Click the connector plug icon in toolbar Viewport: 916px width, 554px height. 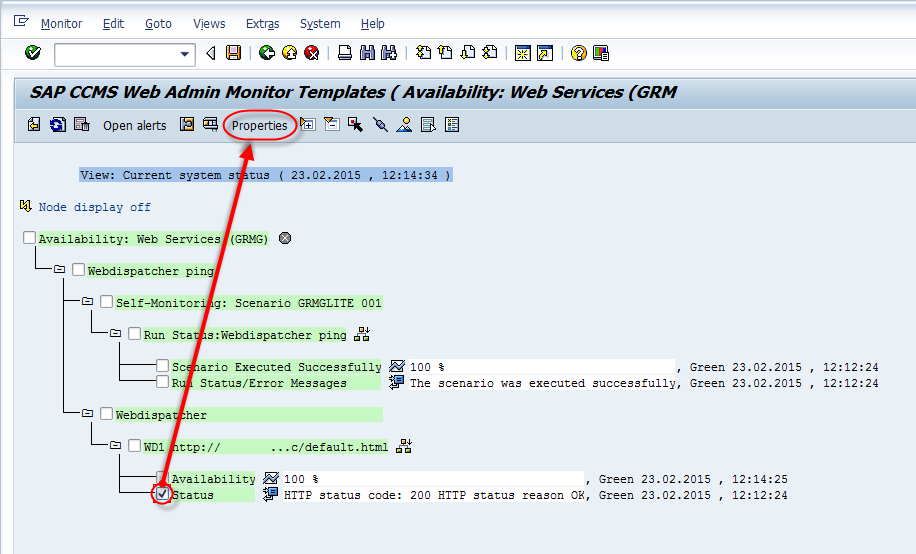pyautogui.click(x=380, y=124)
